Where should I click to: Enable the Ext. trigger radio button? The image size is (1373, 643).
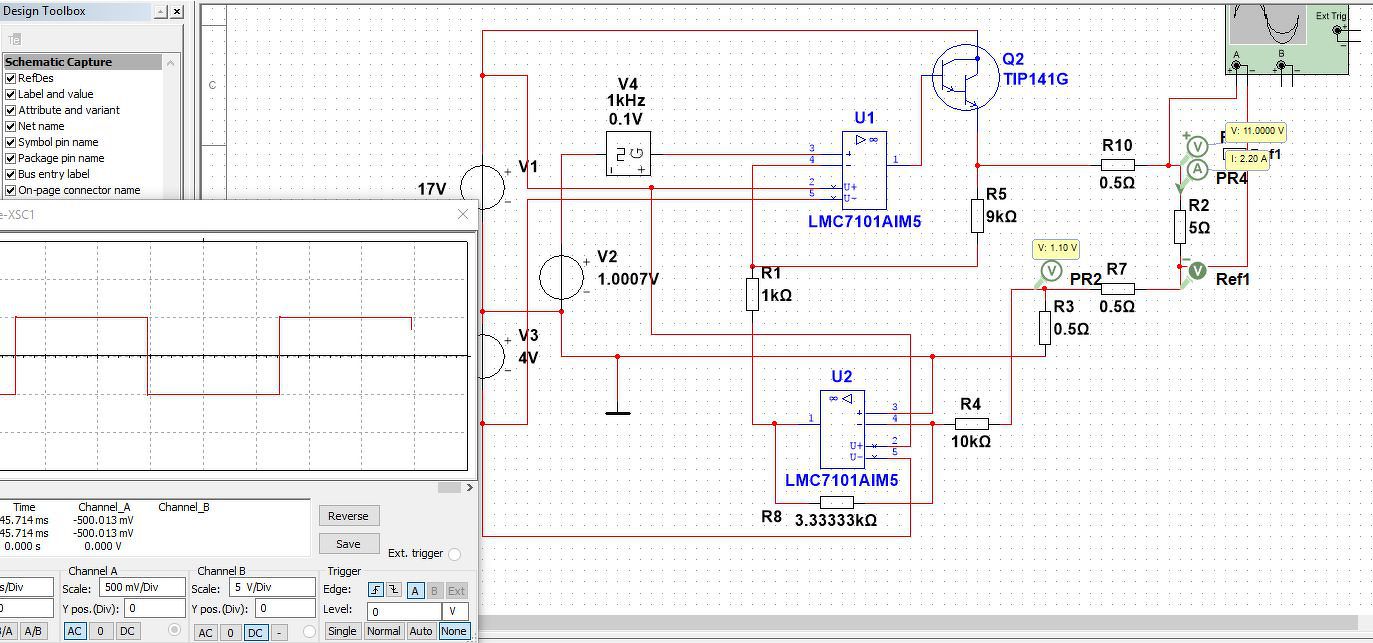[x=455, y=554]
